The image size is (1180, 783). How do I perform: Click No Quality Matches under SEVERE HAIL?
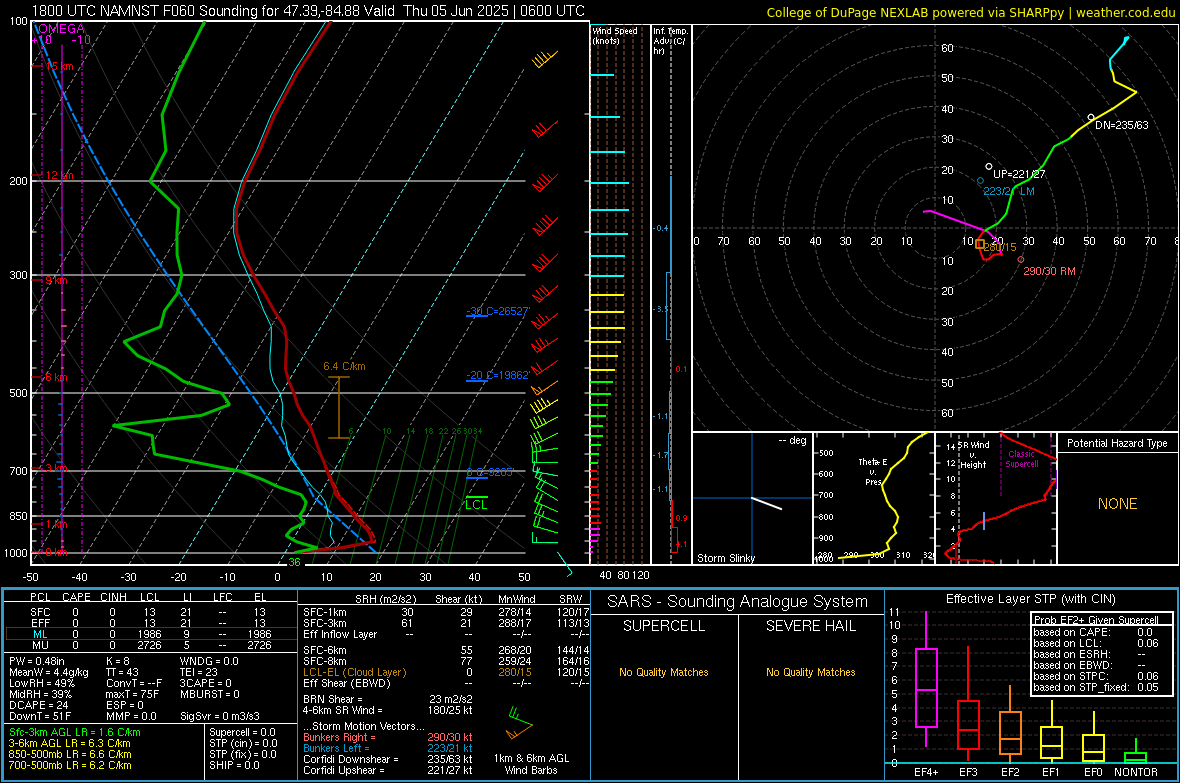(x=810, y=672)
